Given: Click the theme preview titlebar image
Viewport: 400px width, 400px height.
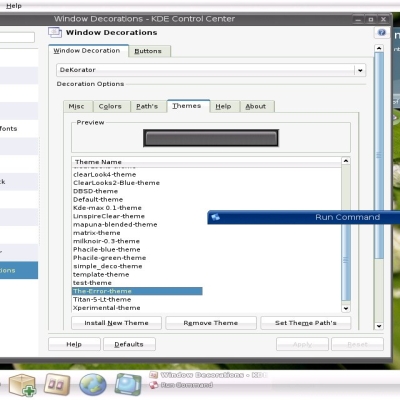Looking at the screenshot, I should pyautogui.click(x=211, y=138).
